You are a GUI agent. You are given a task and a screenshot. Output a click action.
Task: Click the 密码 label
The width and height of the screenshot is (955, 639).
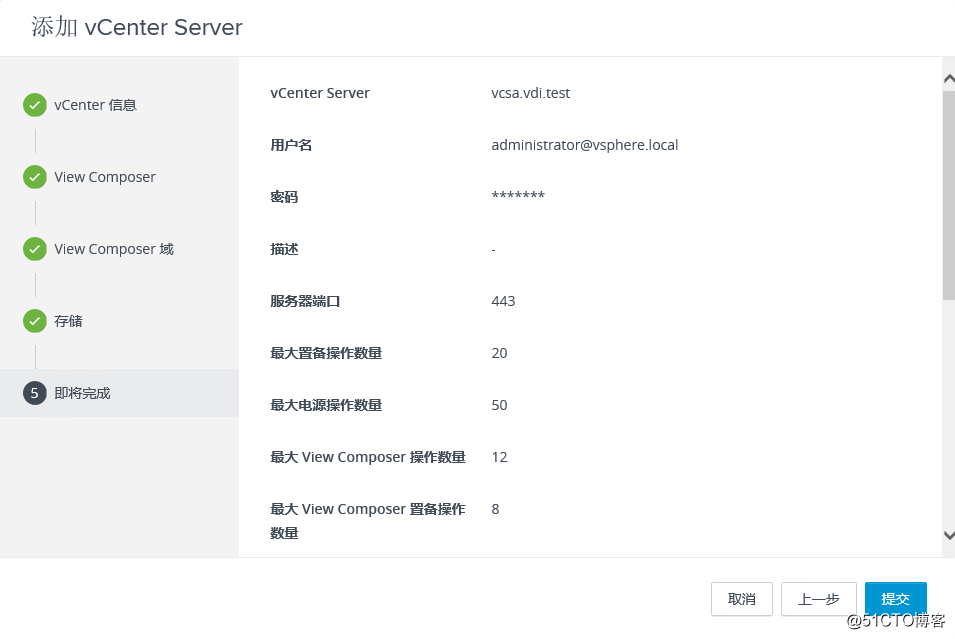coord(284,197)
